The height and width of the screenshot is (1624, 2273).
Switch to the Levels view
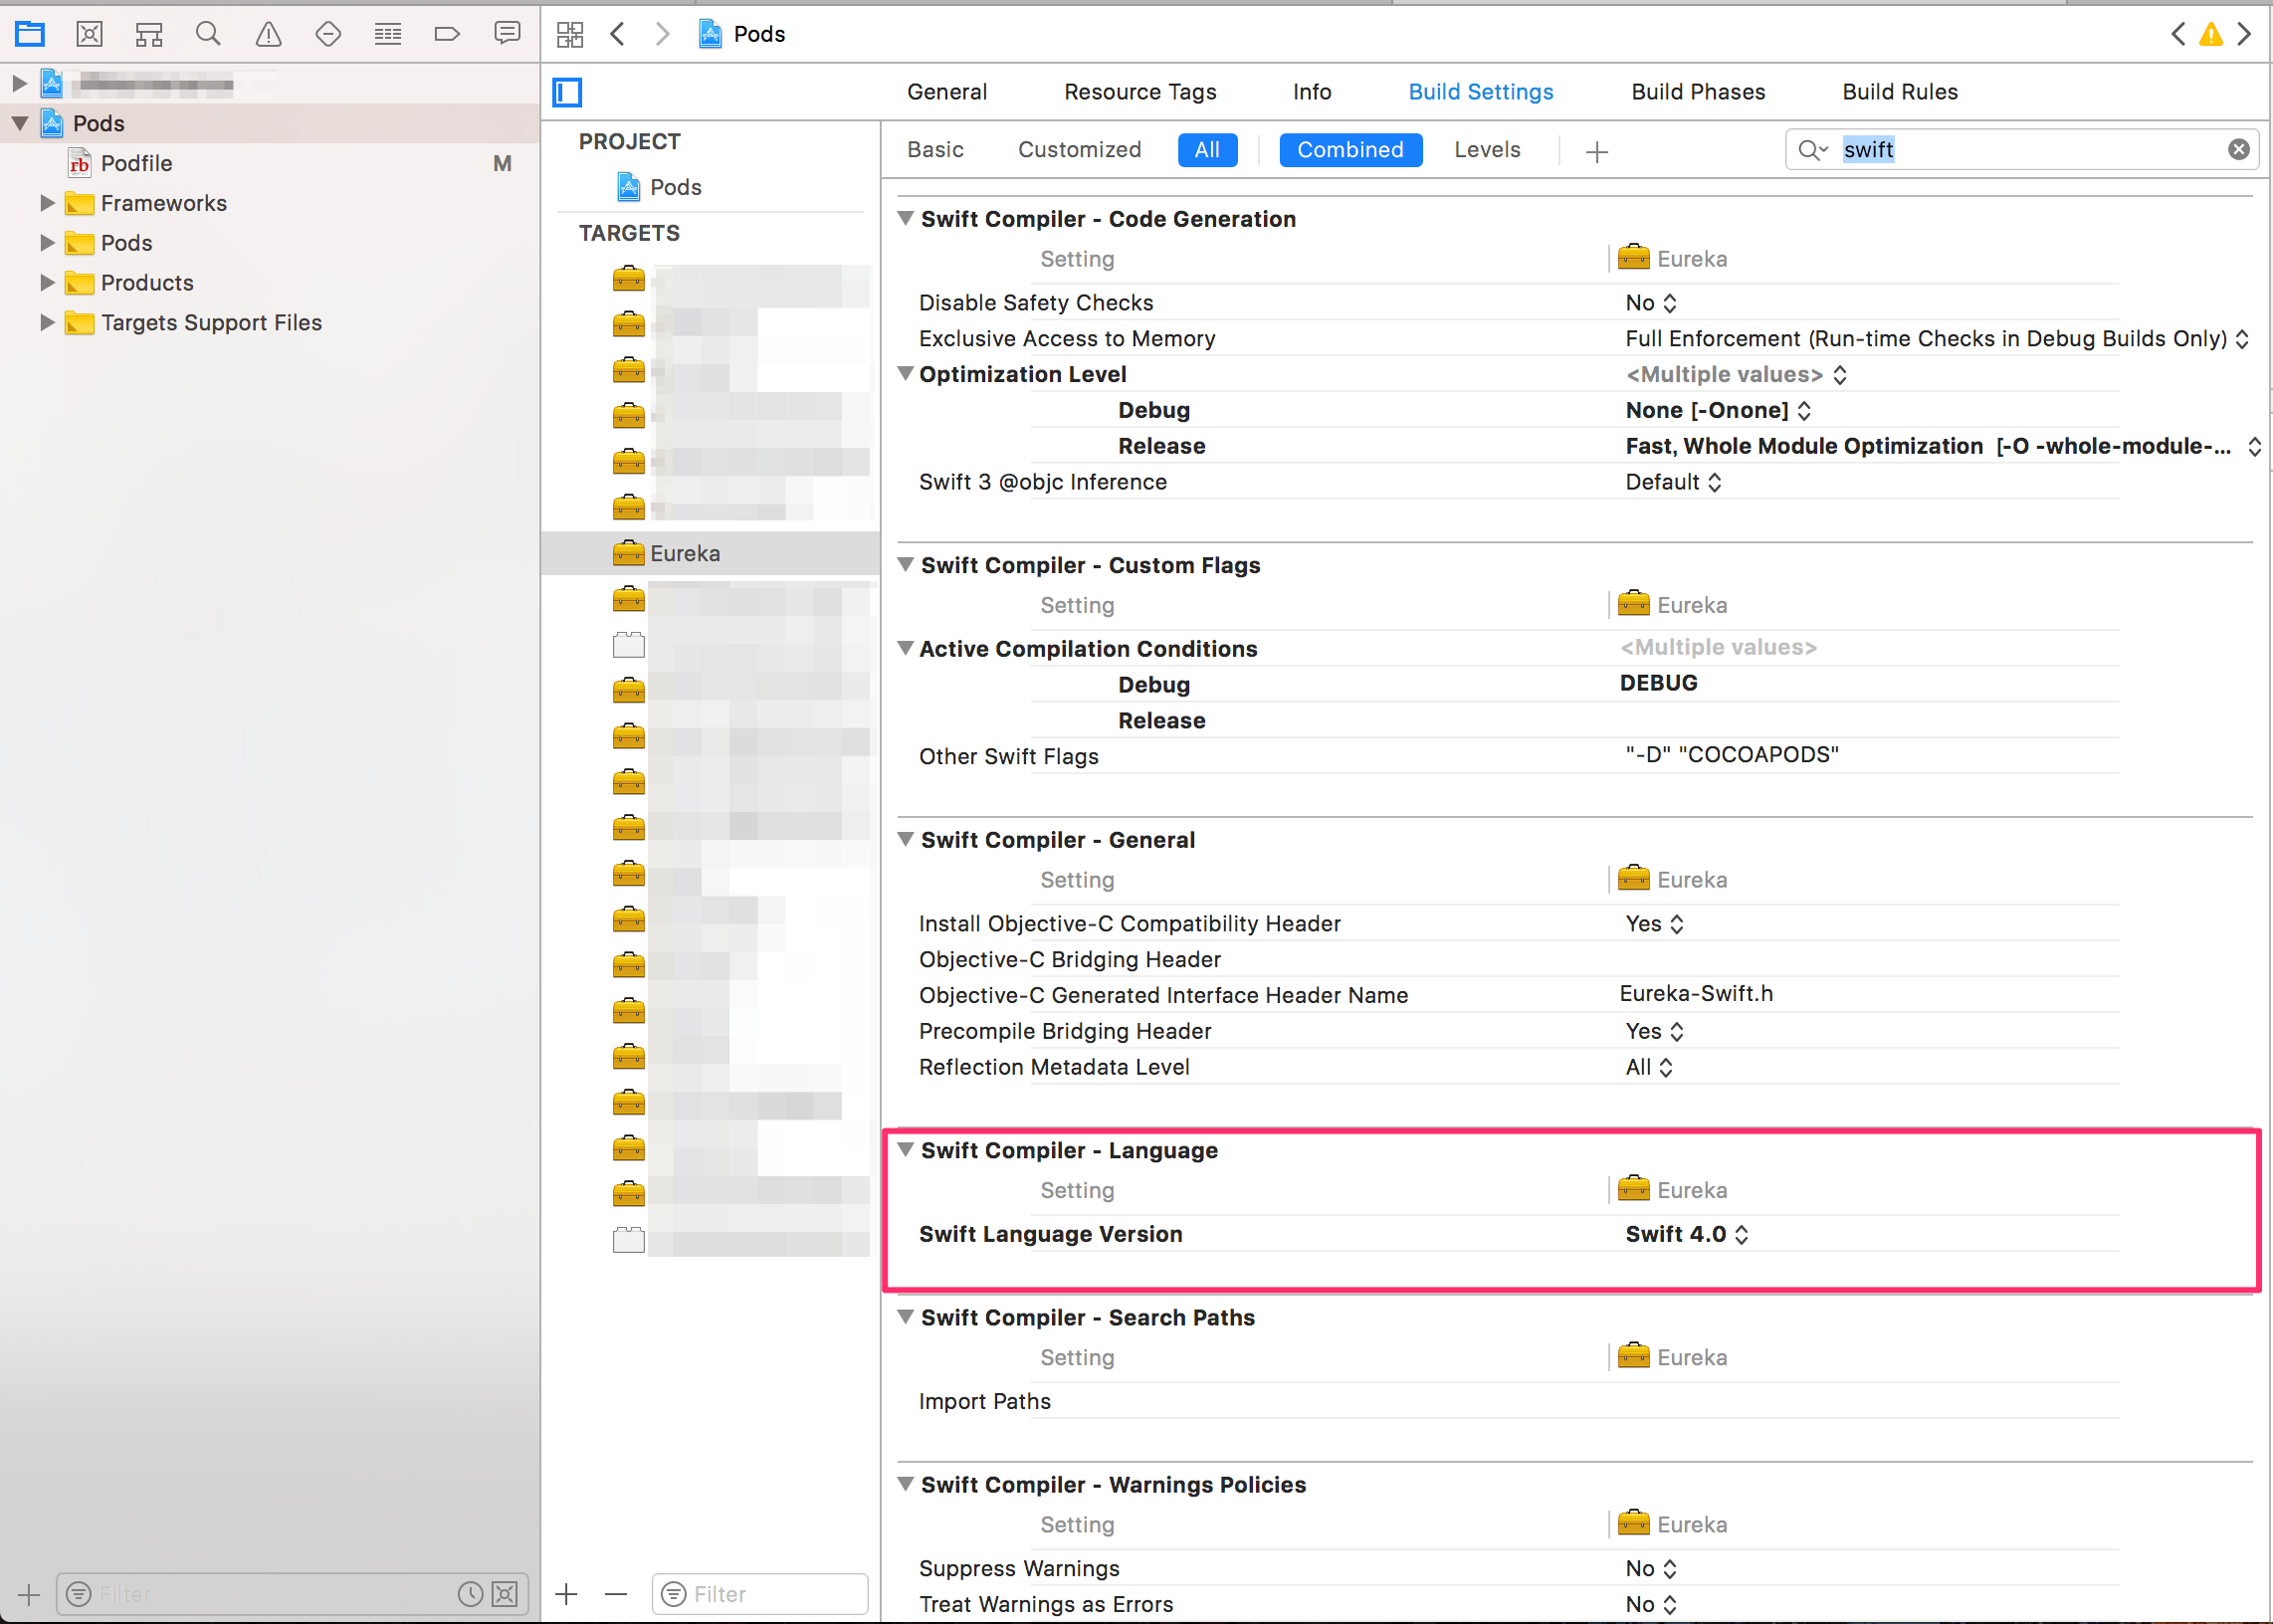click(x=1487, y=149)
